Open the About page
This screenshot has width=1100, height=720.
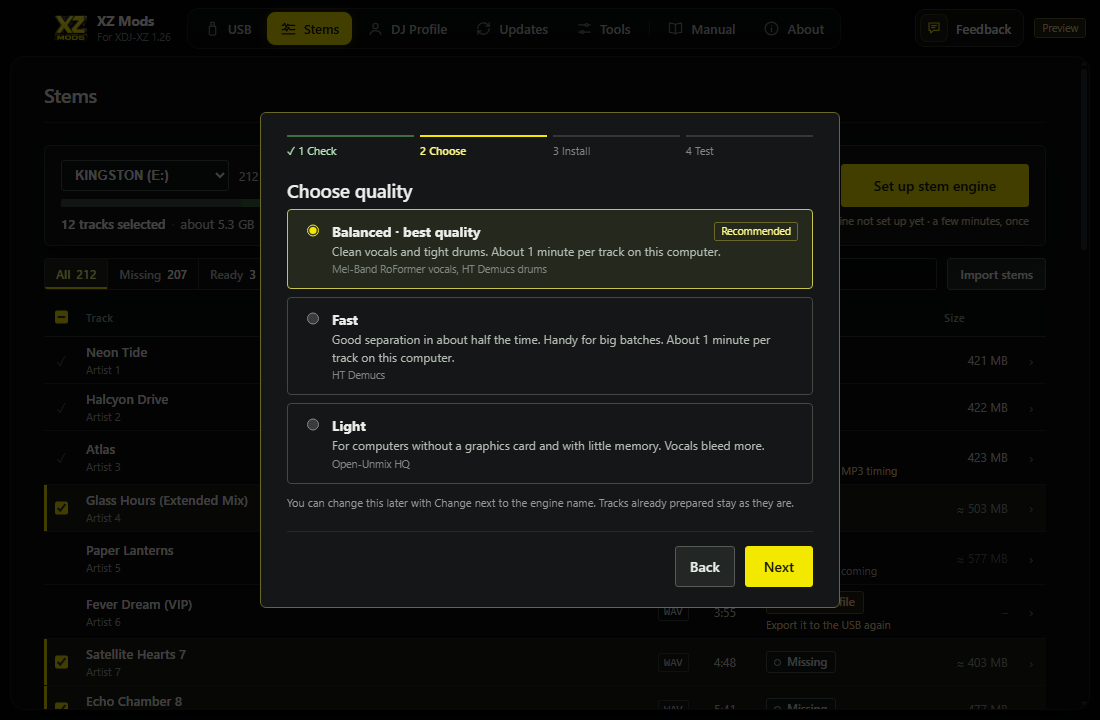(x=794, y=29)
